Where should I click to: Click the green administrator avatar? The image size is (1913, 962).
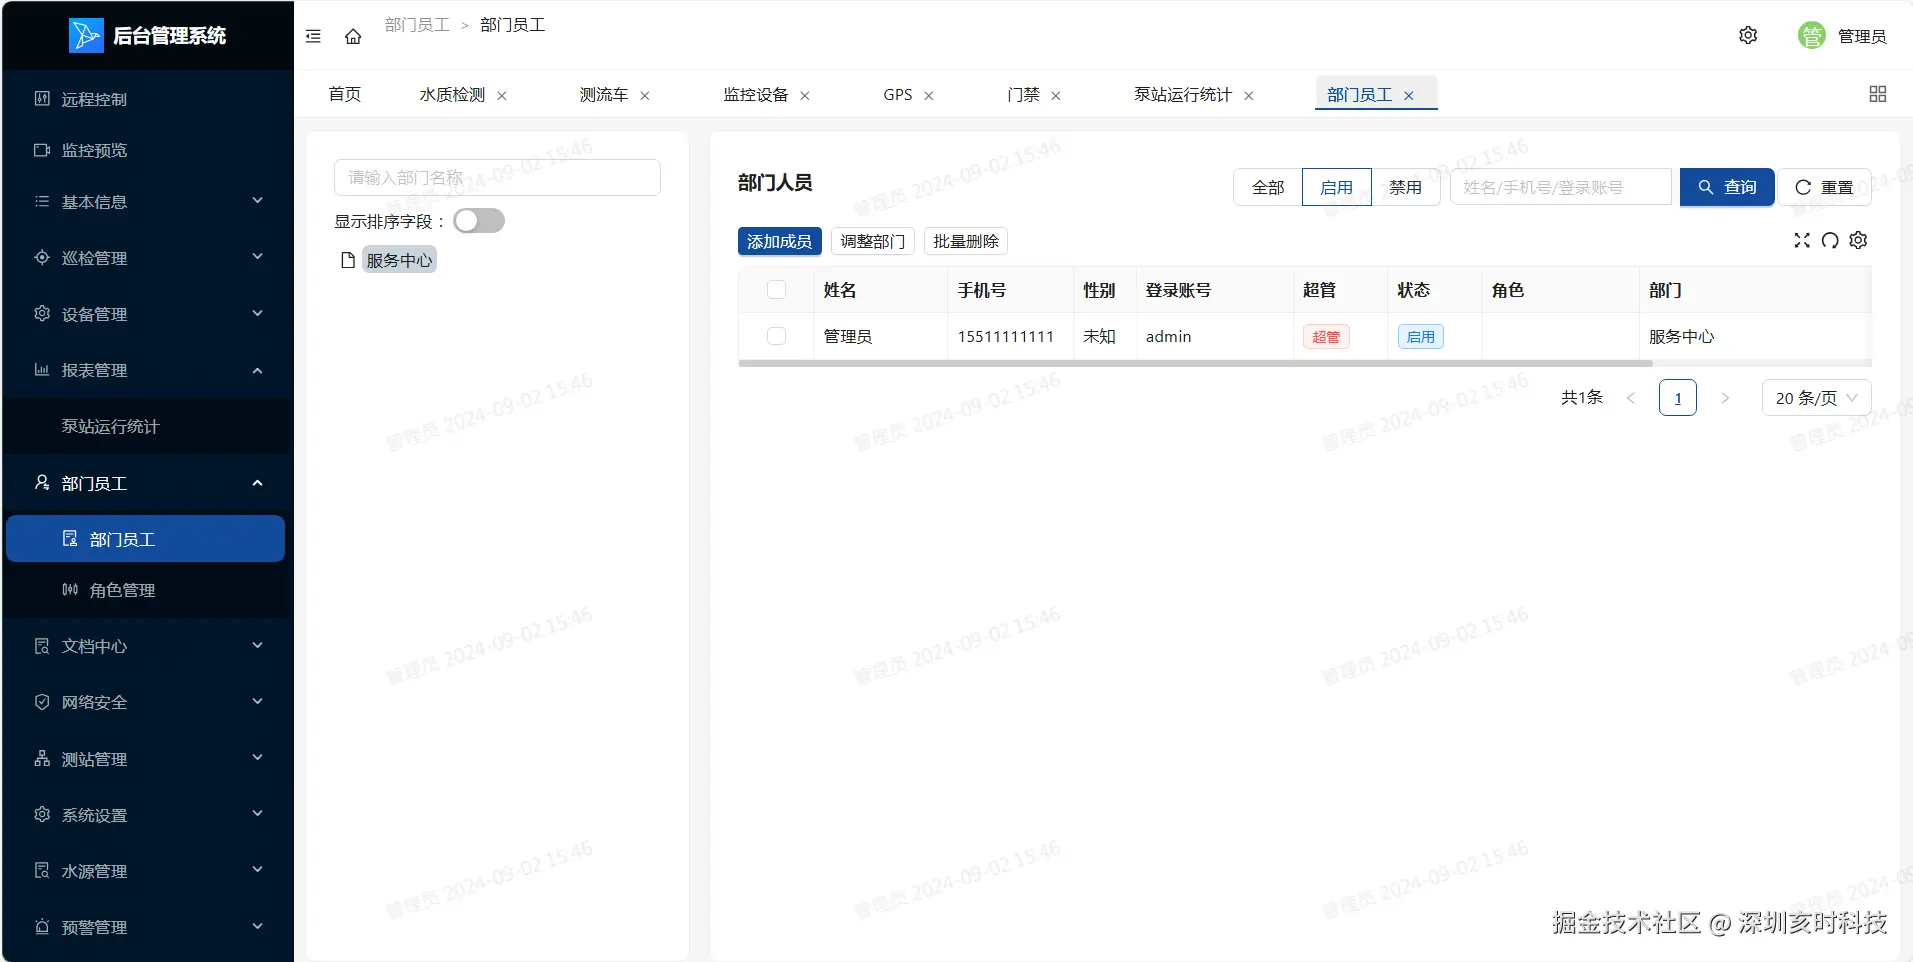pos(1811,36)
